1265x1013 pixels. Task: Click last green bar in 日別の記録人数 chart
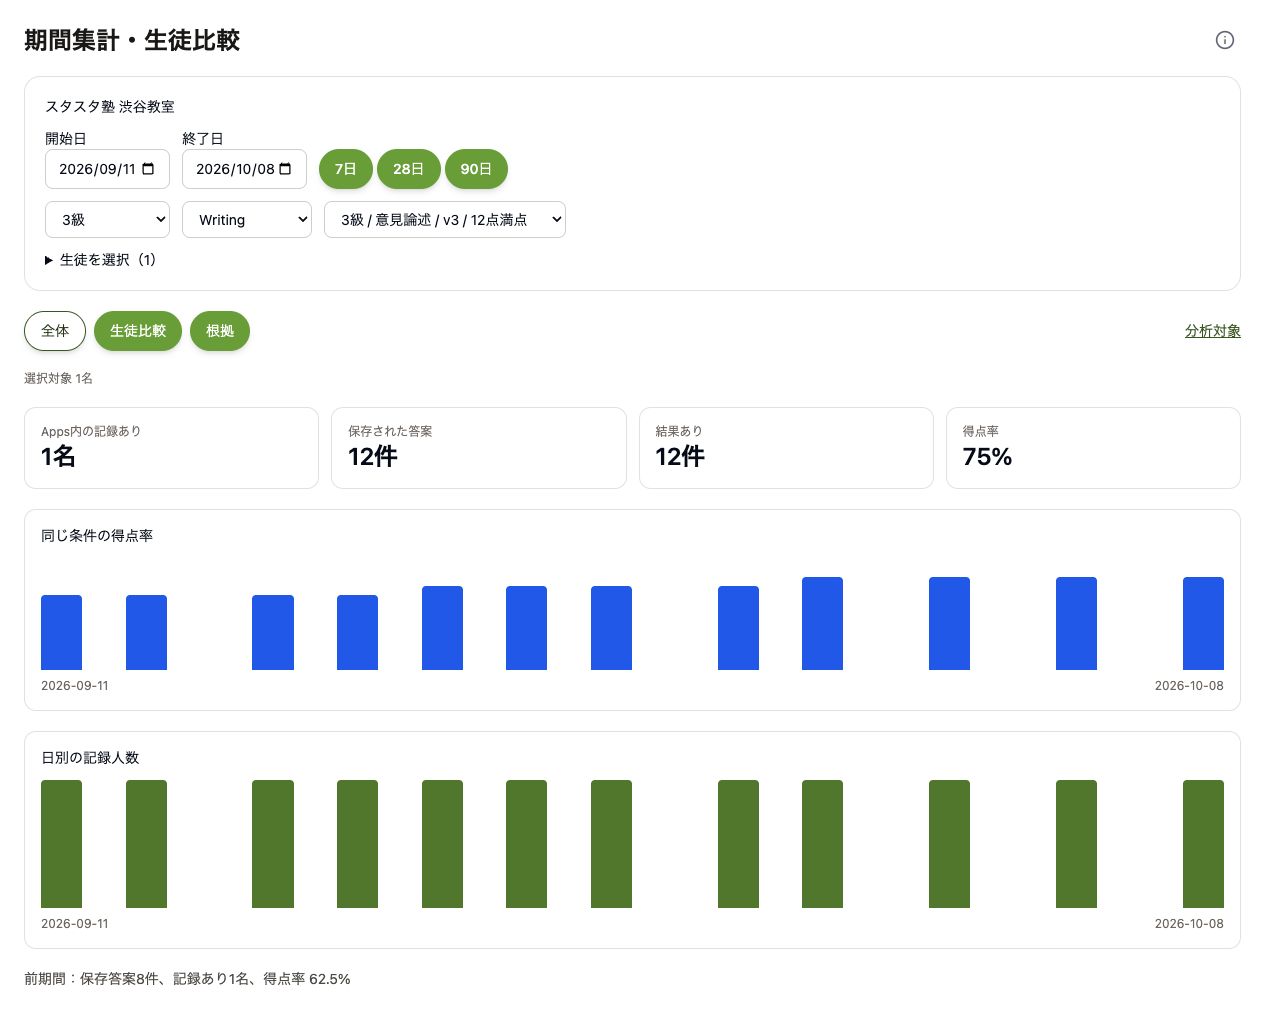[x=1203, y=844]
